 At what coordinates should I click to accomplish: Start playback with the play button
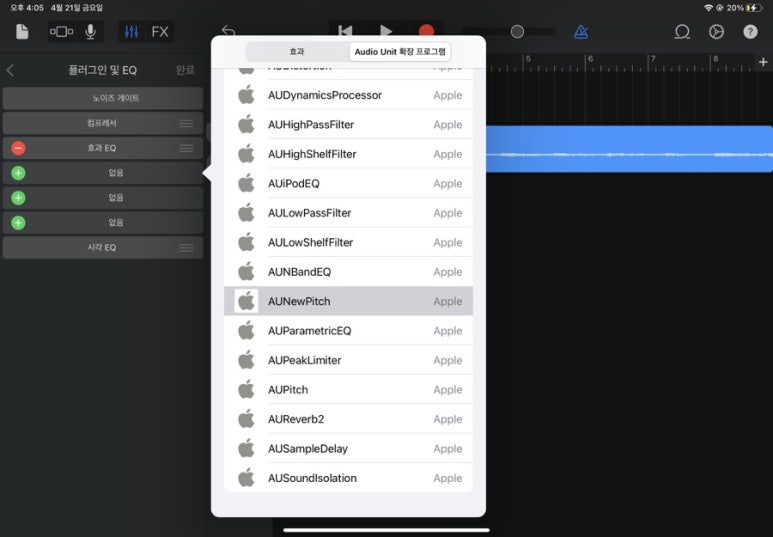[x=386, y=31]
